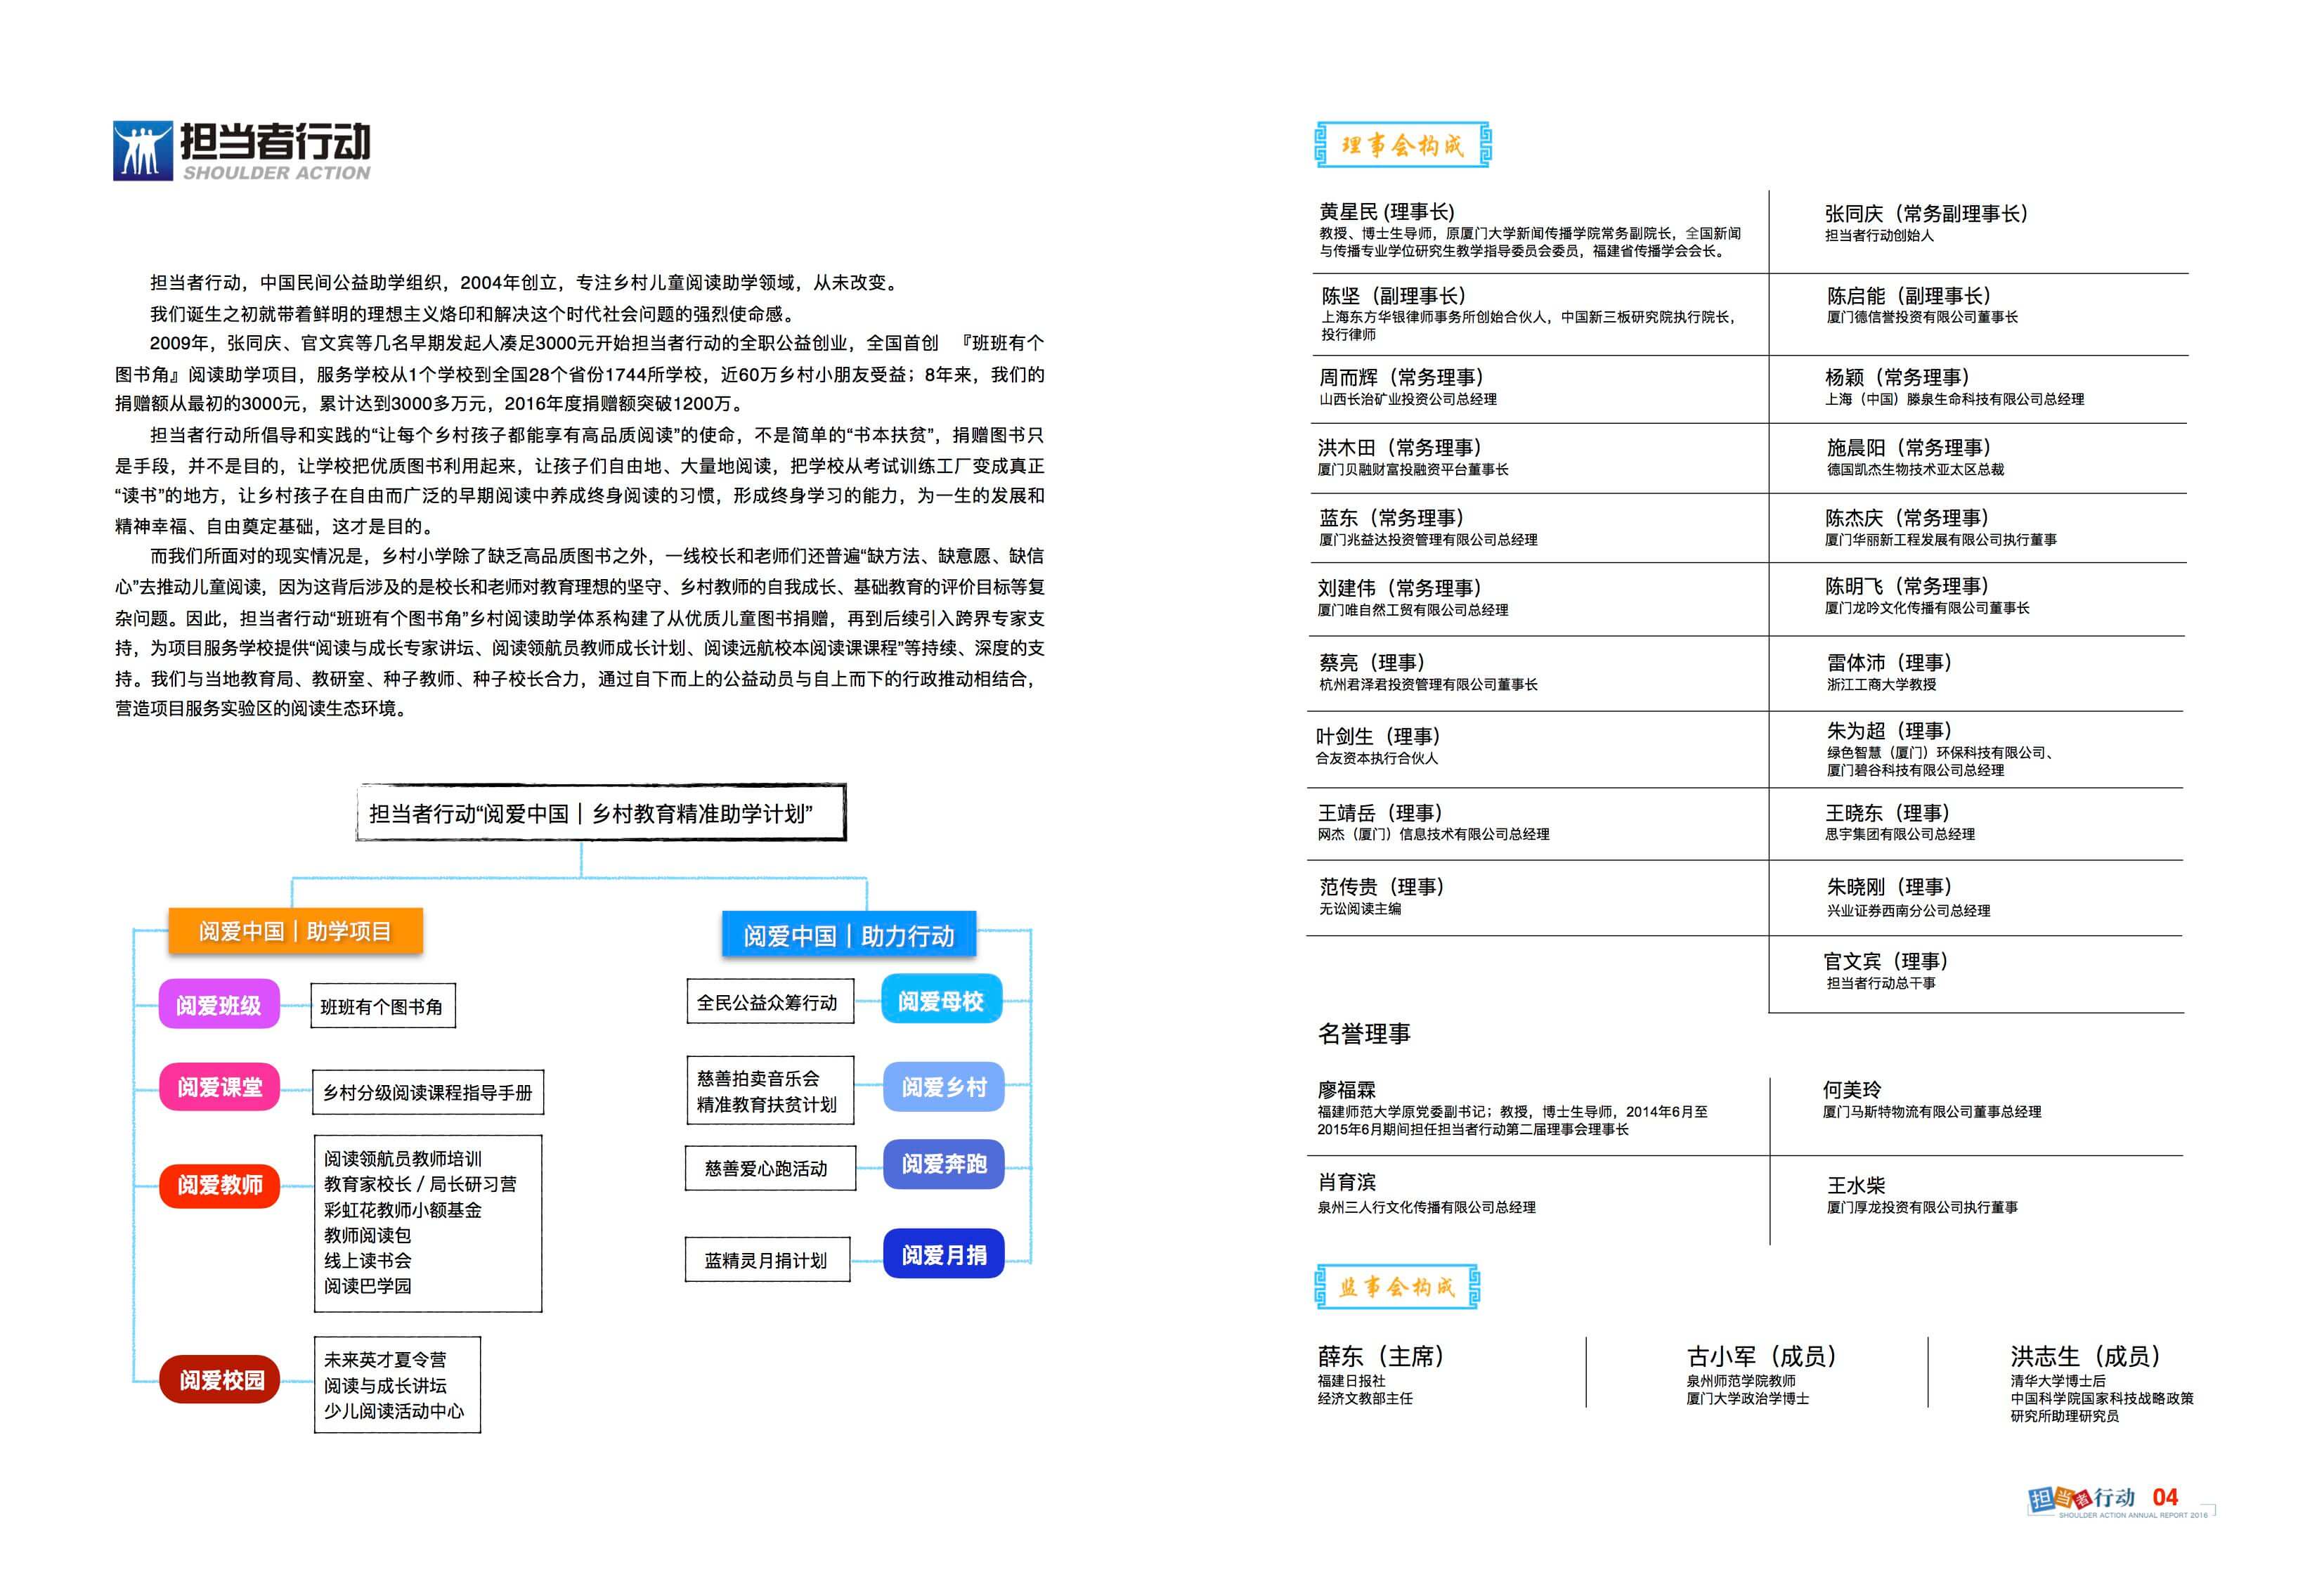Click the 未来英才夏令营 line
This screenshot has height=1577, width=2324.
(385, 1359)
